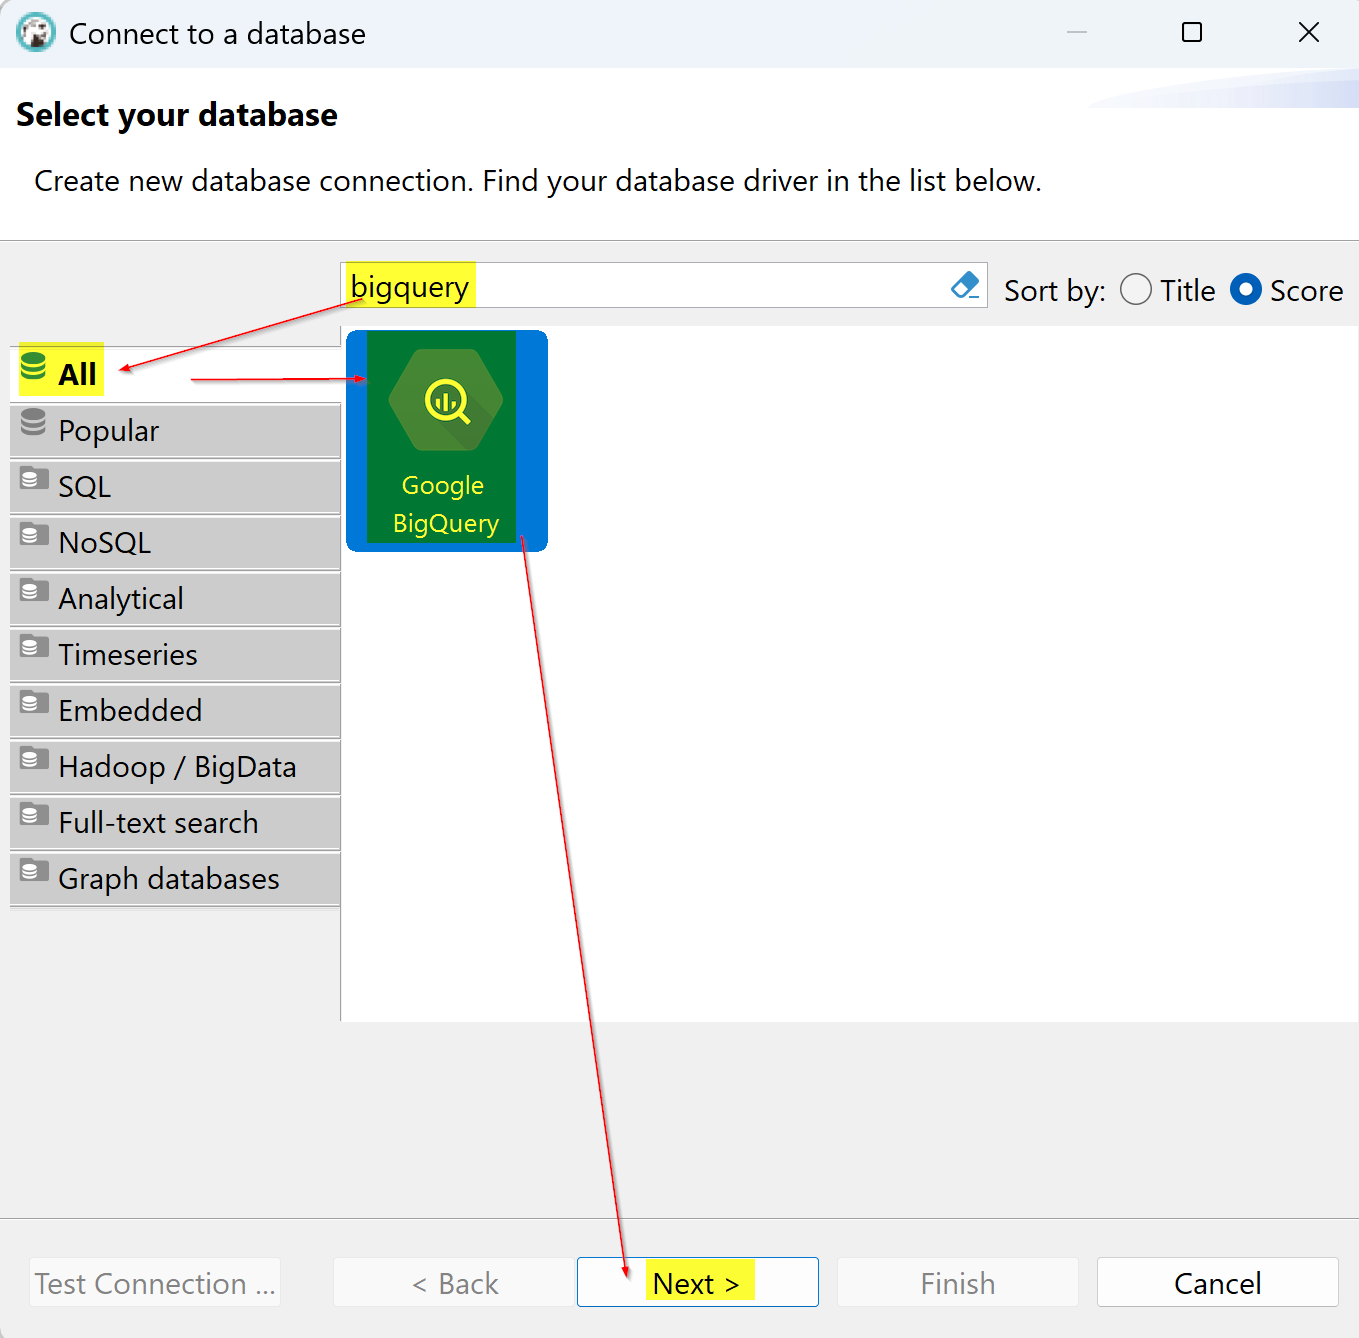Show NoSQL databases category
This screenshot has width=1359, height=1338.
(175, 543)
